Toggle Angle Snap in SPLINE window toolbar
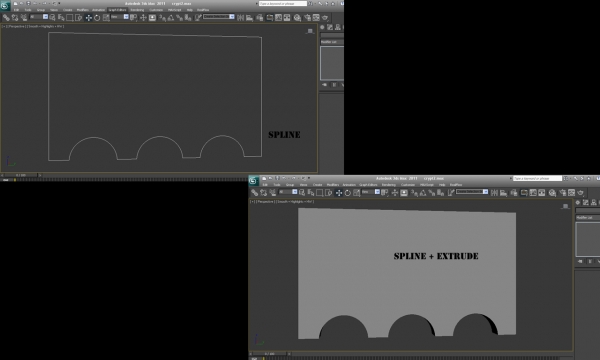The width and height of the screenshot is (600, 360). [x=171, y=17]
